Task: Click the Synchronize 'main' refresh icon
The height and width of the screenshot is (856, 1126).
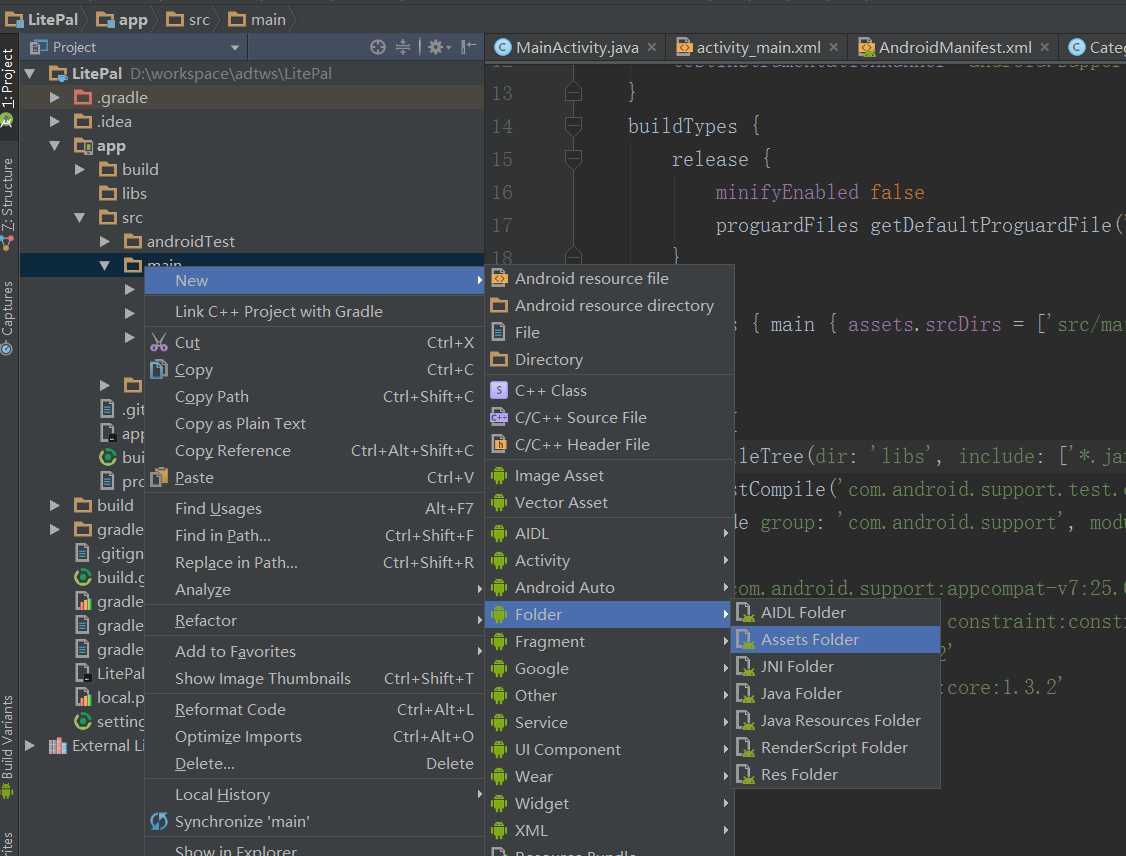Action: (x=159, y=821)
